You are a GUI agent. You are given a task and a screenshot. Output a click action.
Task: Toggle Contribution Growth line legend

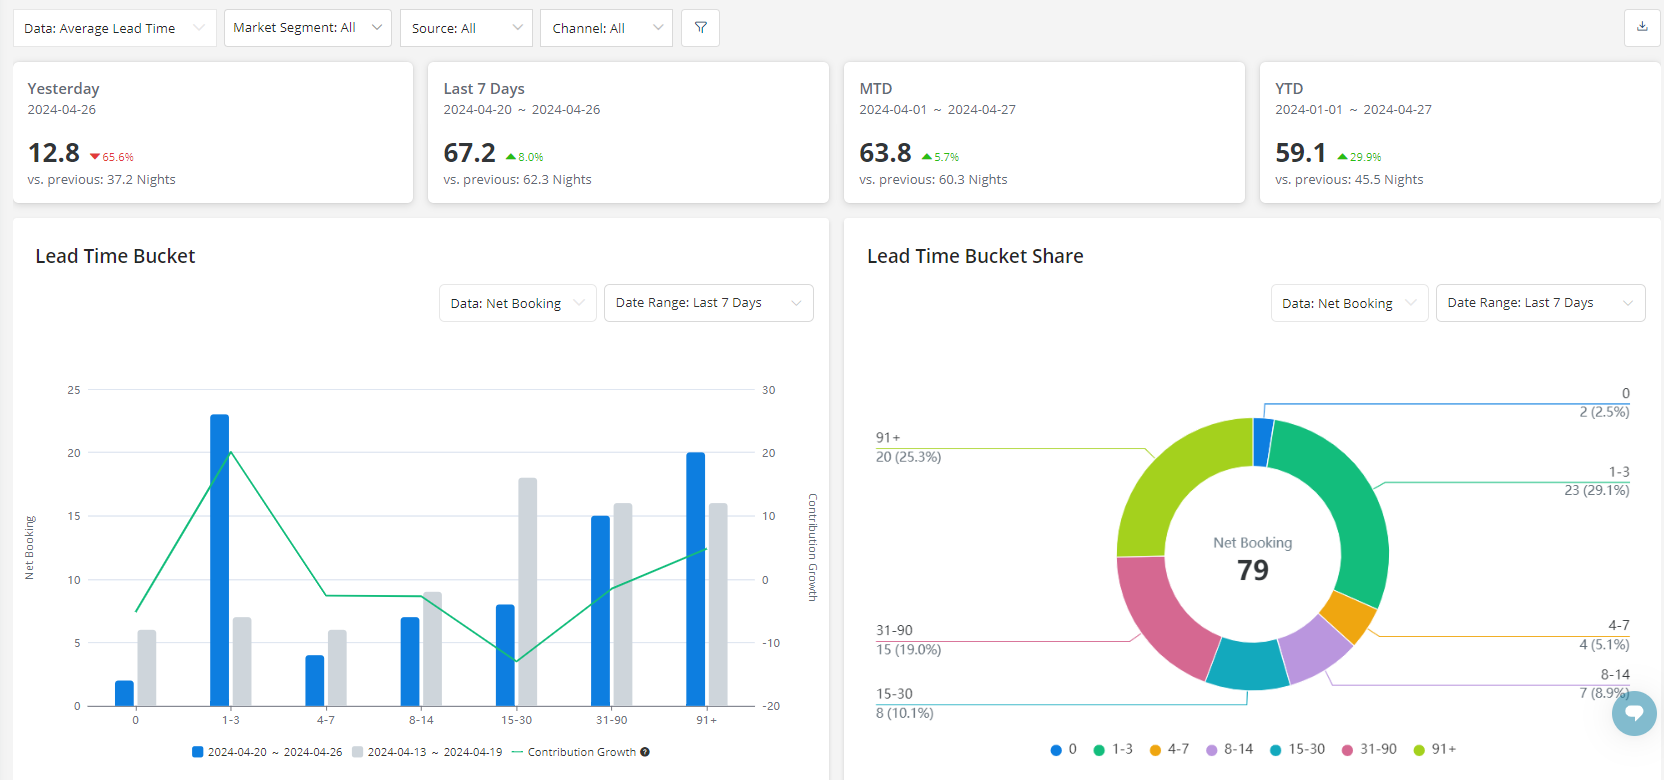(x=574, y=752)
